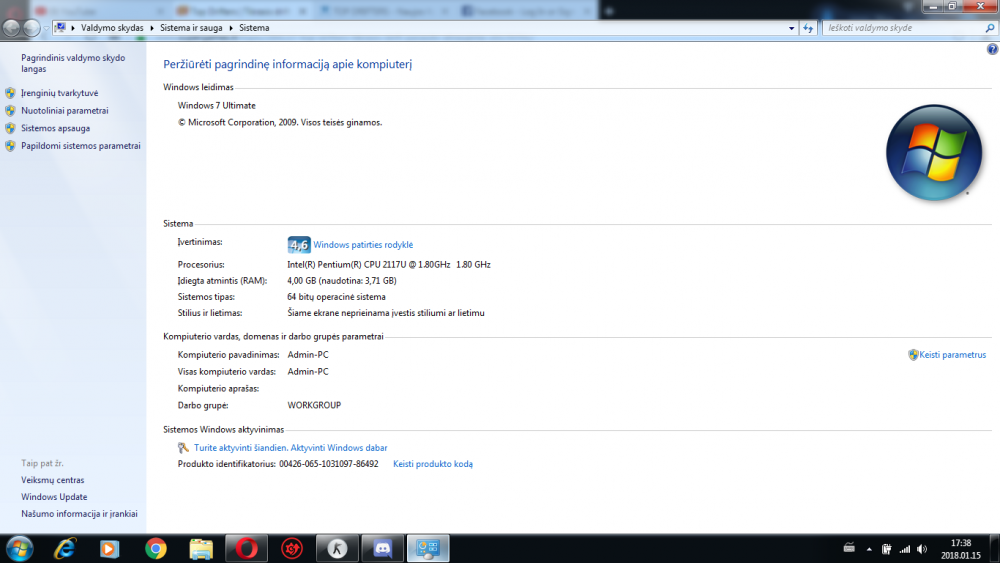Click the power plug tray icon
This screenshot has height=563, width=1000.
(886, 549)
